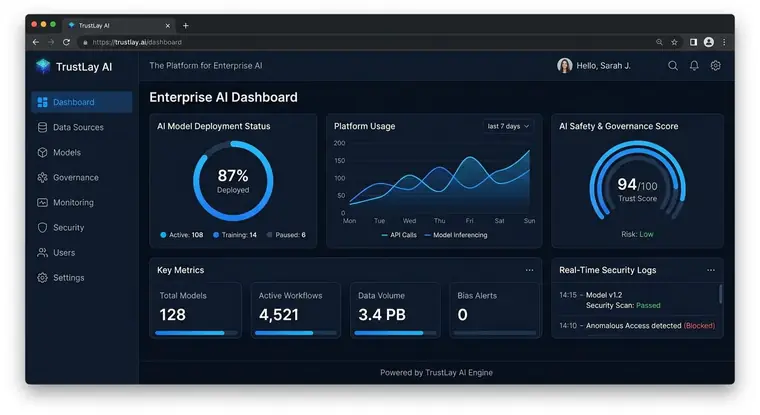This screenshot has width=760, height=415.
Task: Click the Models cube icon
Action: click(43, 153)
